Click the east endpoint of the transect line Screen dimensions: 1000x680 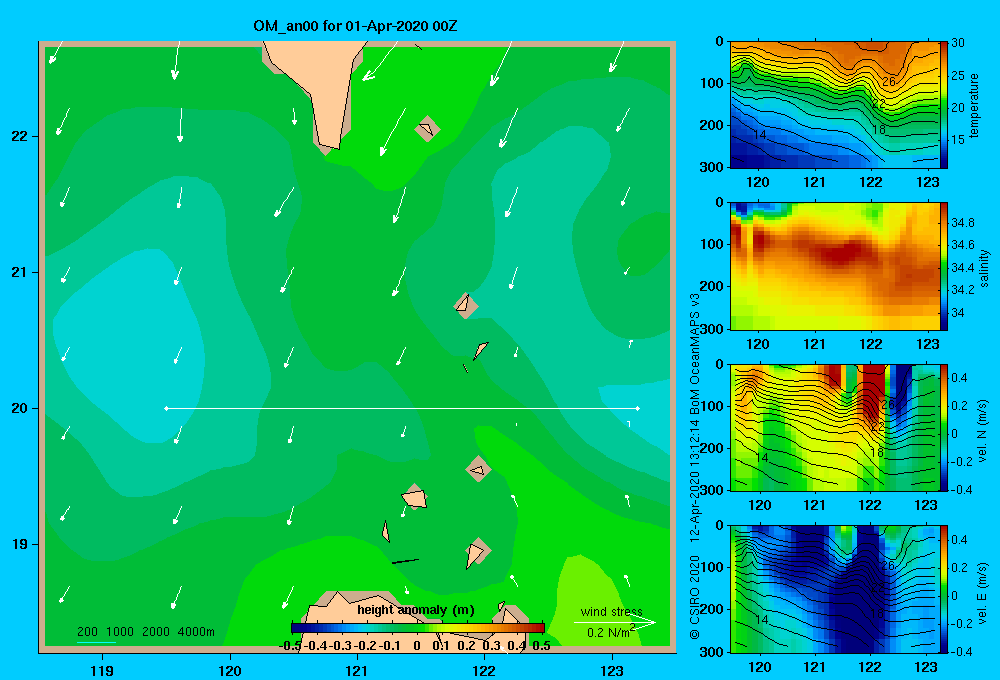click(638, 408)
